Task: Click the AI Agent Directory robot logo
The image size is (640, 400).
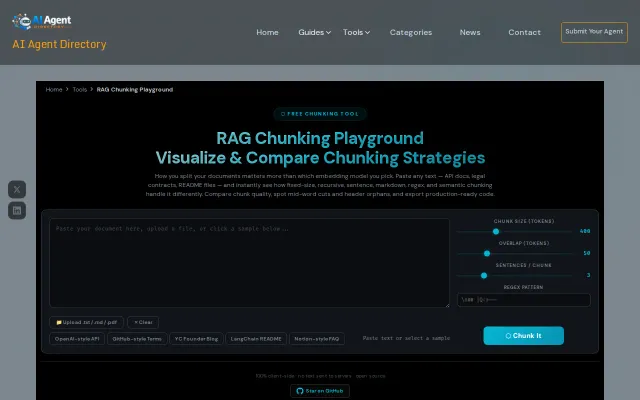Action: click(x=42, y=21)
